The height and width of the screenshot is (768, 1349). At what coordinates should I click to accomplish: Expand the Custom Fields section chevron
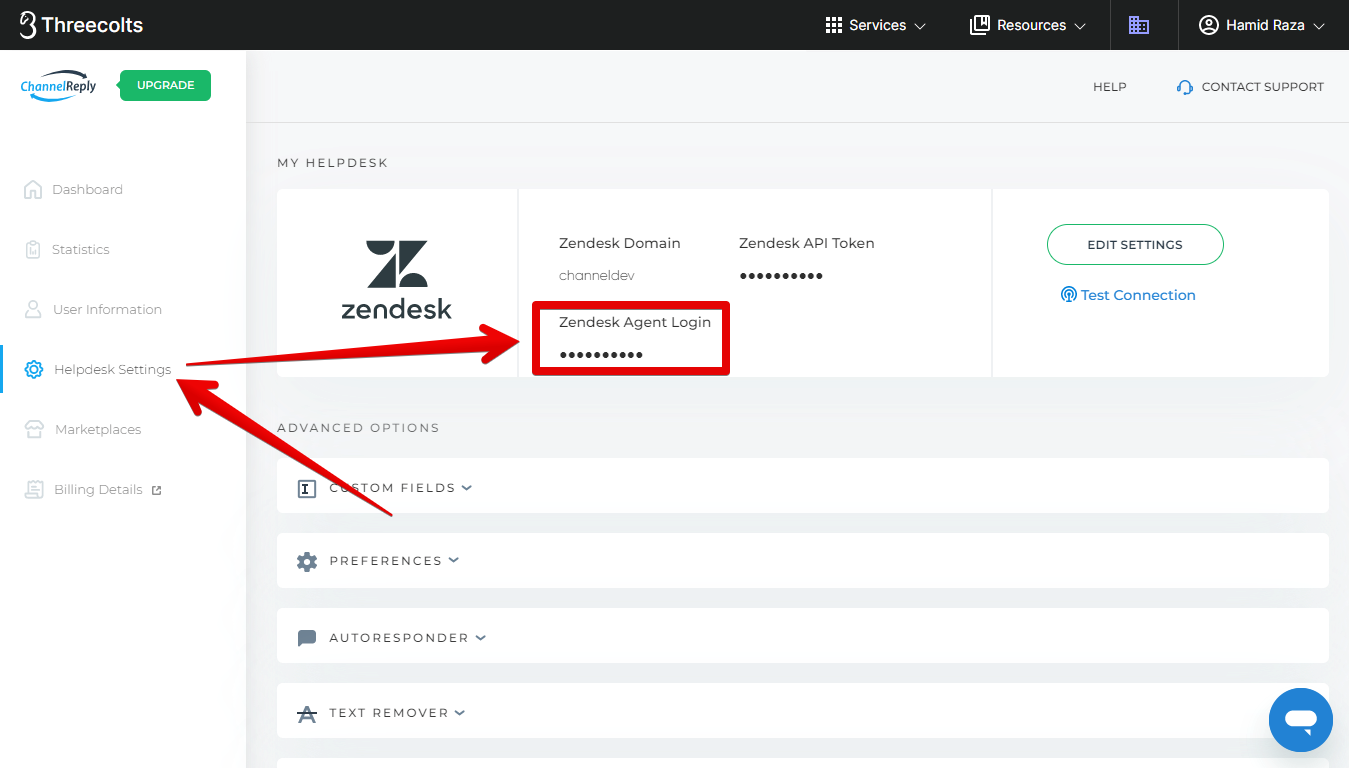click(467, 487)
